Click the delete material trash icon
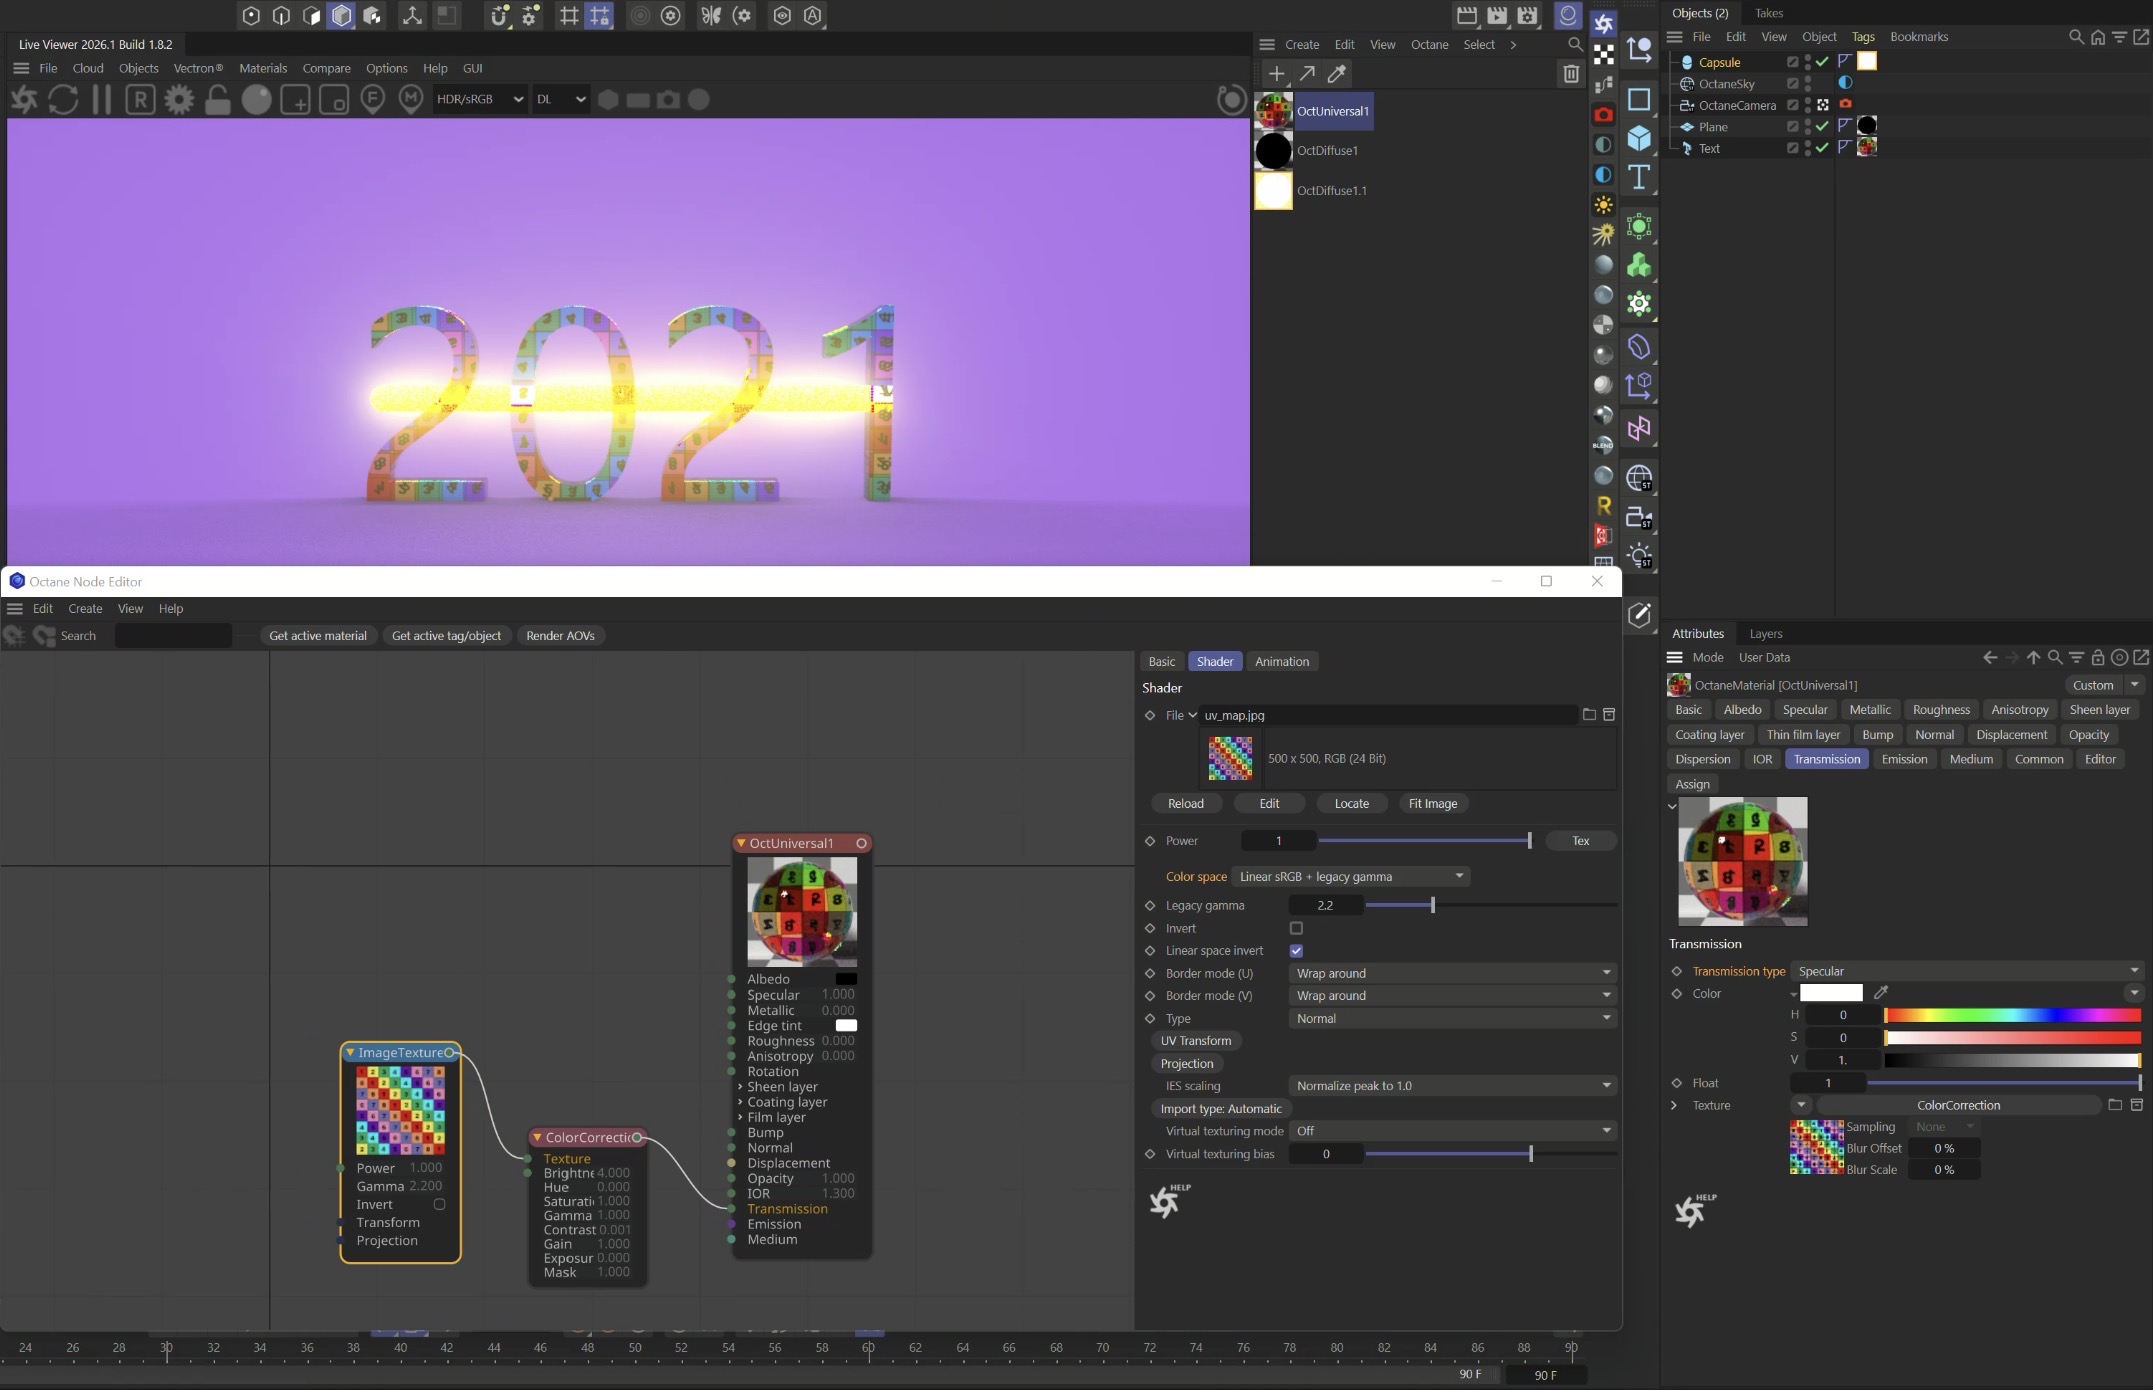Image resolution: width=2153 pixels, height=1390 pixels. [x=1570, y=74]
